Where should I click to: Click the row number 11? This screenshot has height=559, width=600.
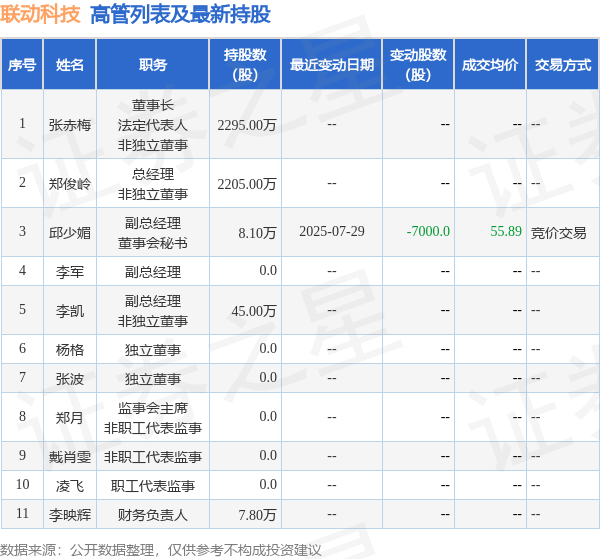pyautogui.click(x=23, y=513)
